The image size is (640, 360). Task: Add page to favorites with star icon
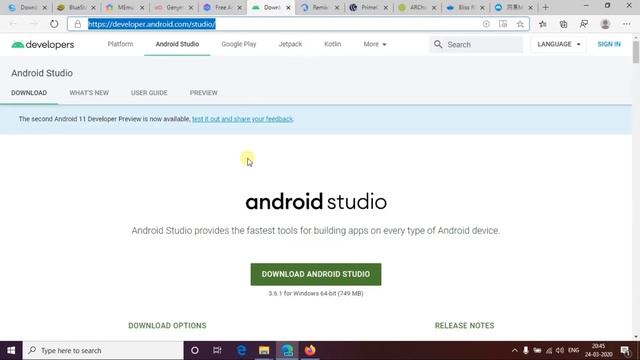[520, 24]
